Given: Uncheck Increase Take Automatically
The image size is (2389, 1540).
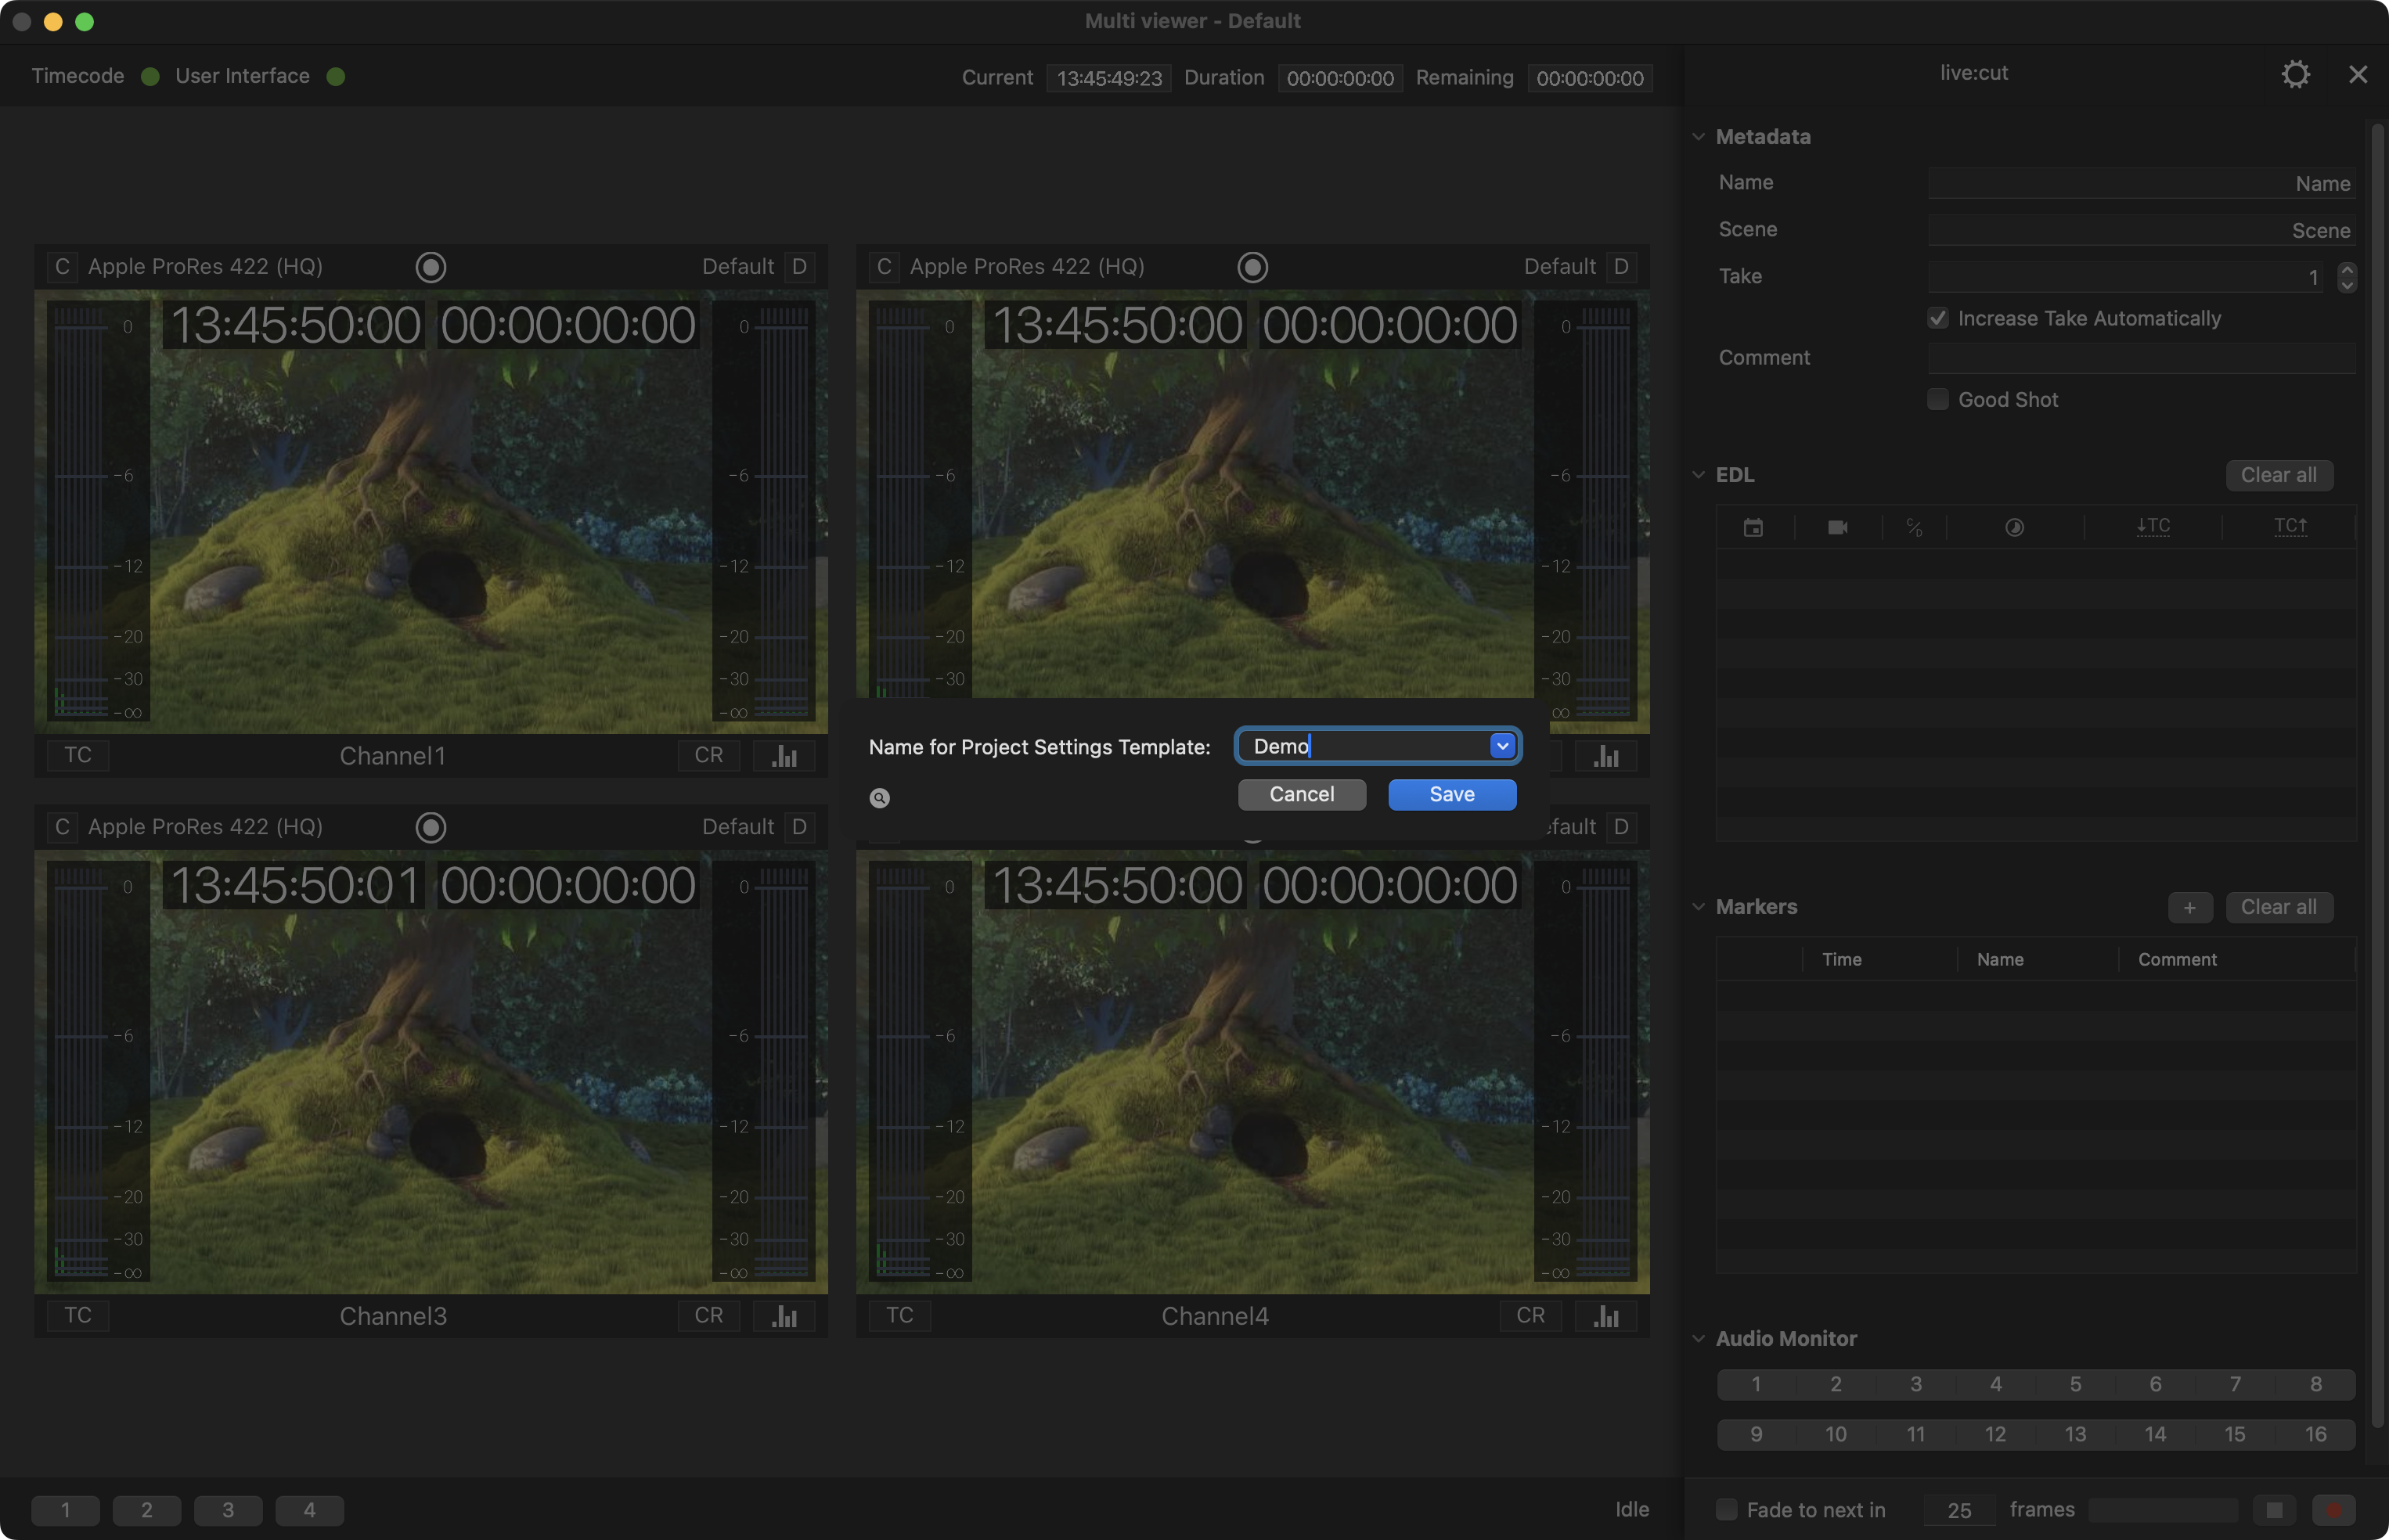Looking at the screenshot, I should coord(1938,319).
